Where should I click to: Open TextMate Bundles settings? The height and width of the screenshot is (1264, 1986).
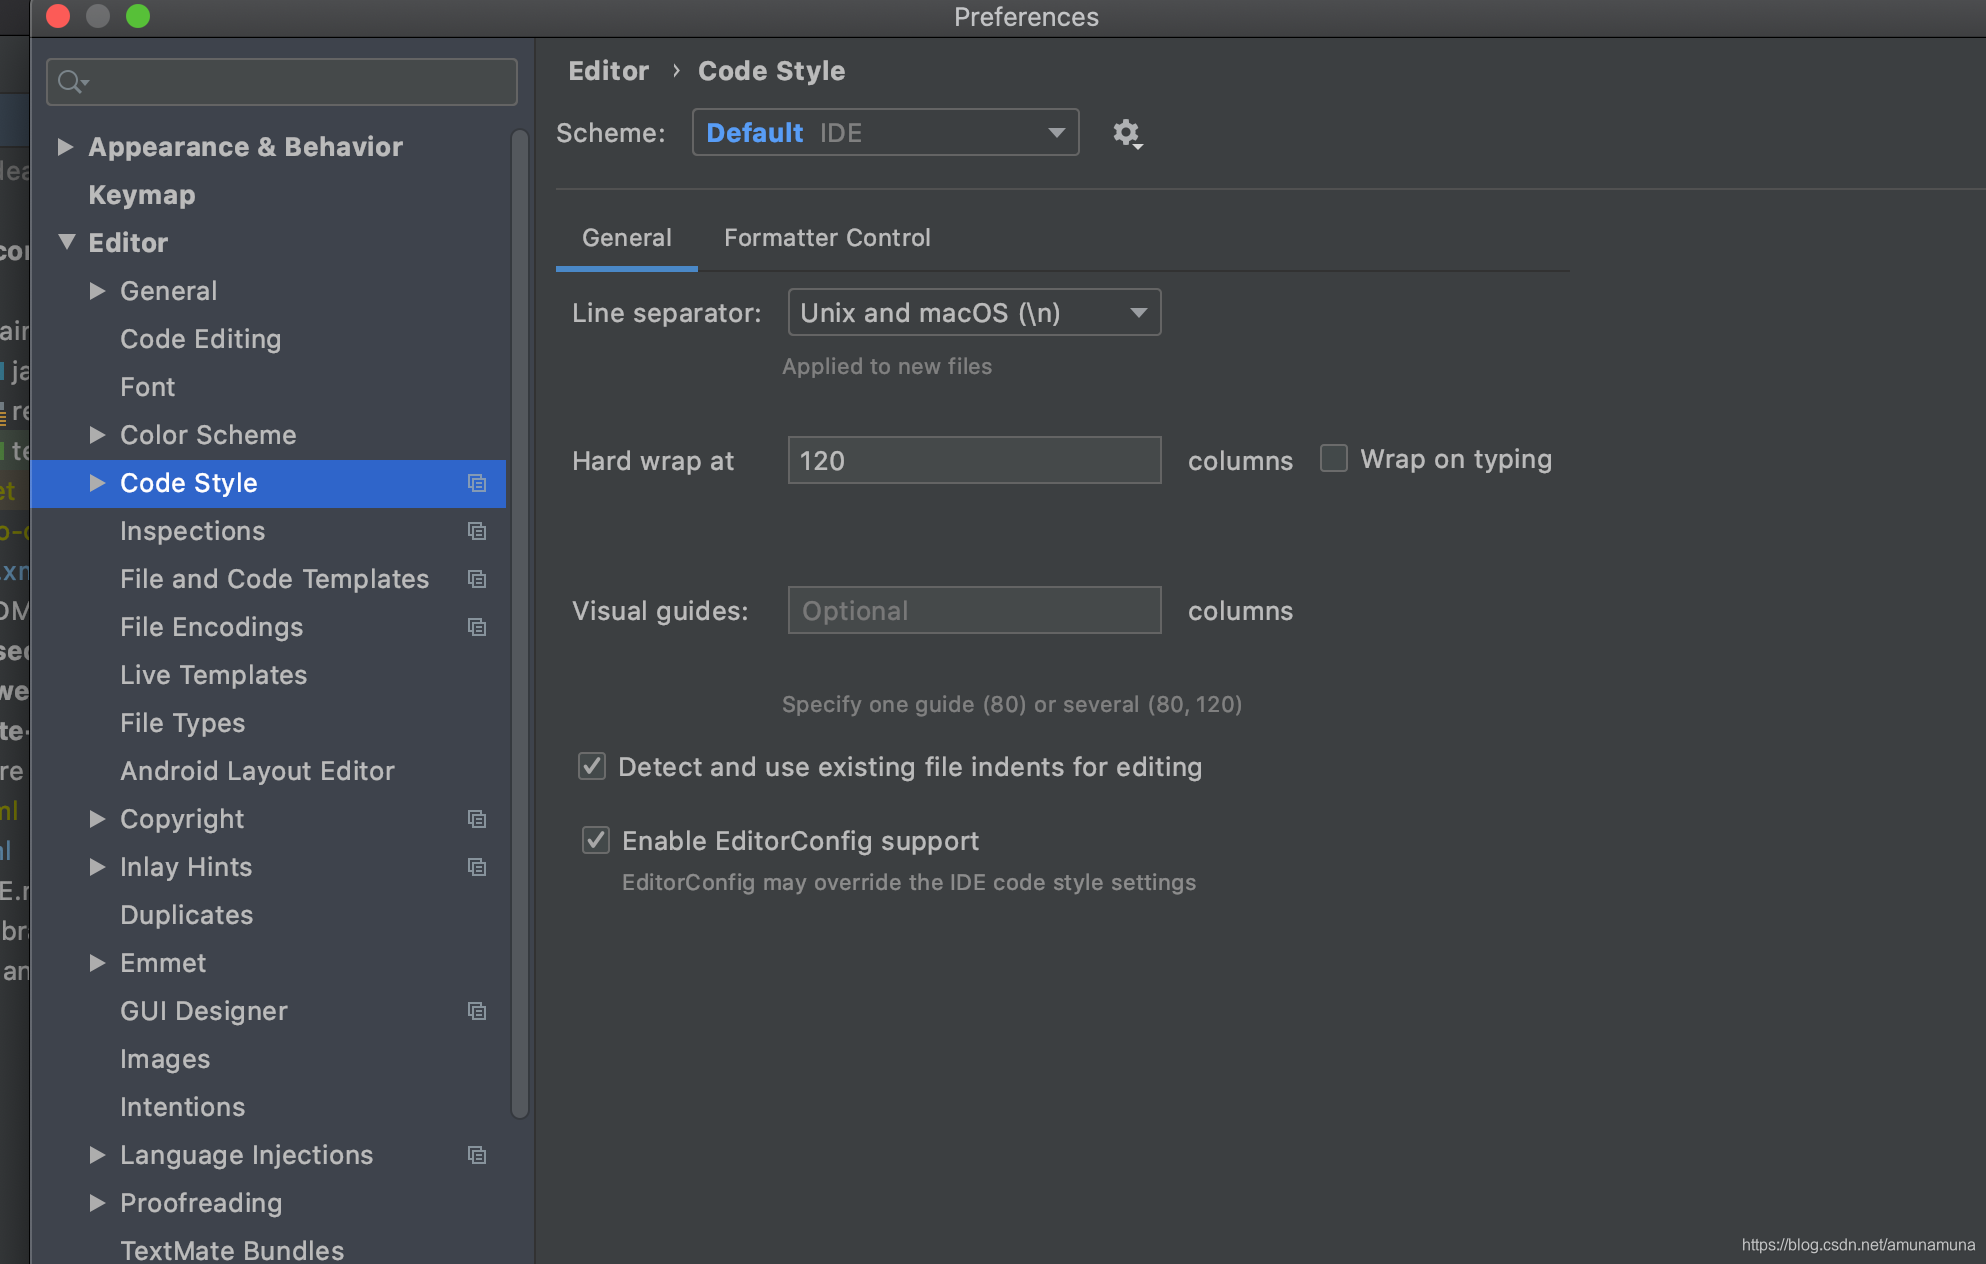[x=232, y=1250]
